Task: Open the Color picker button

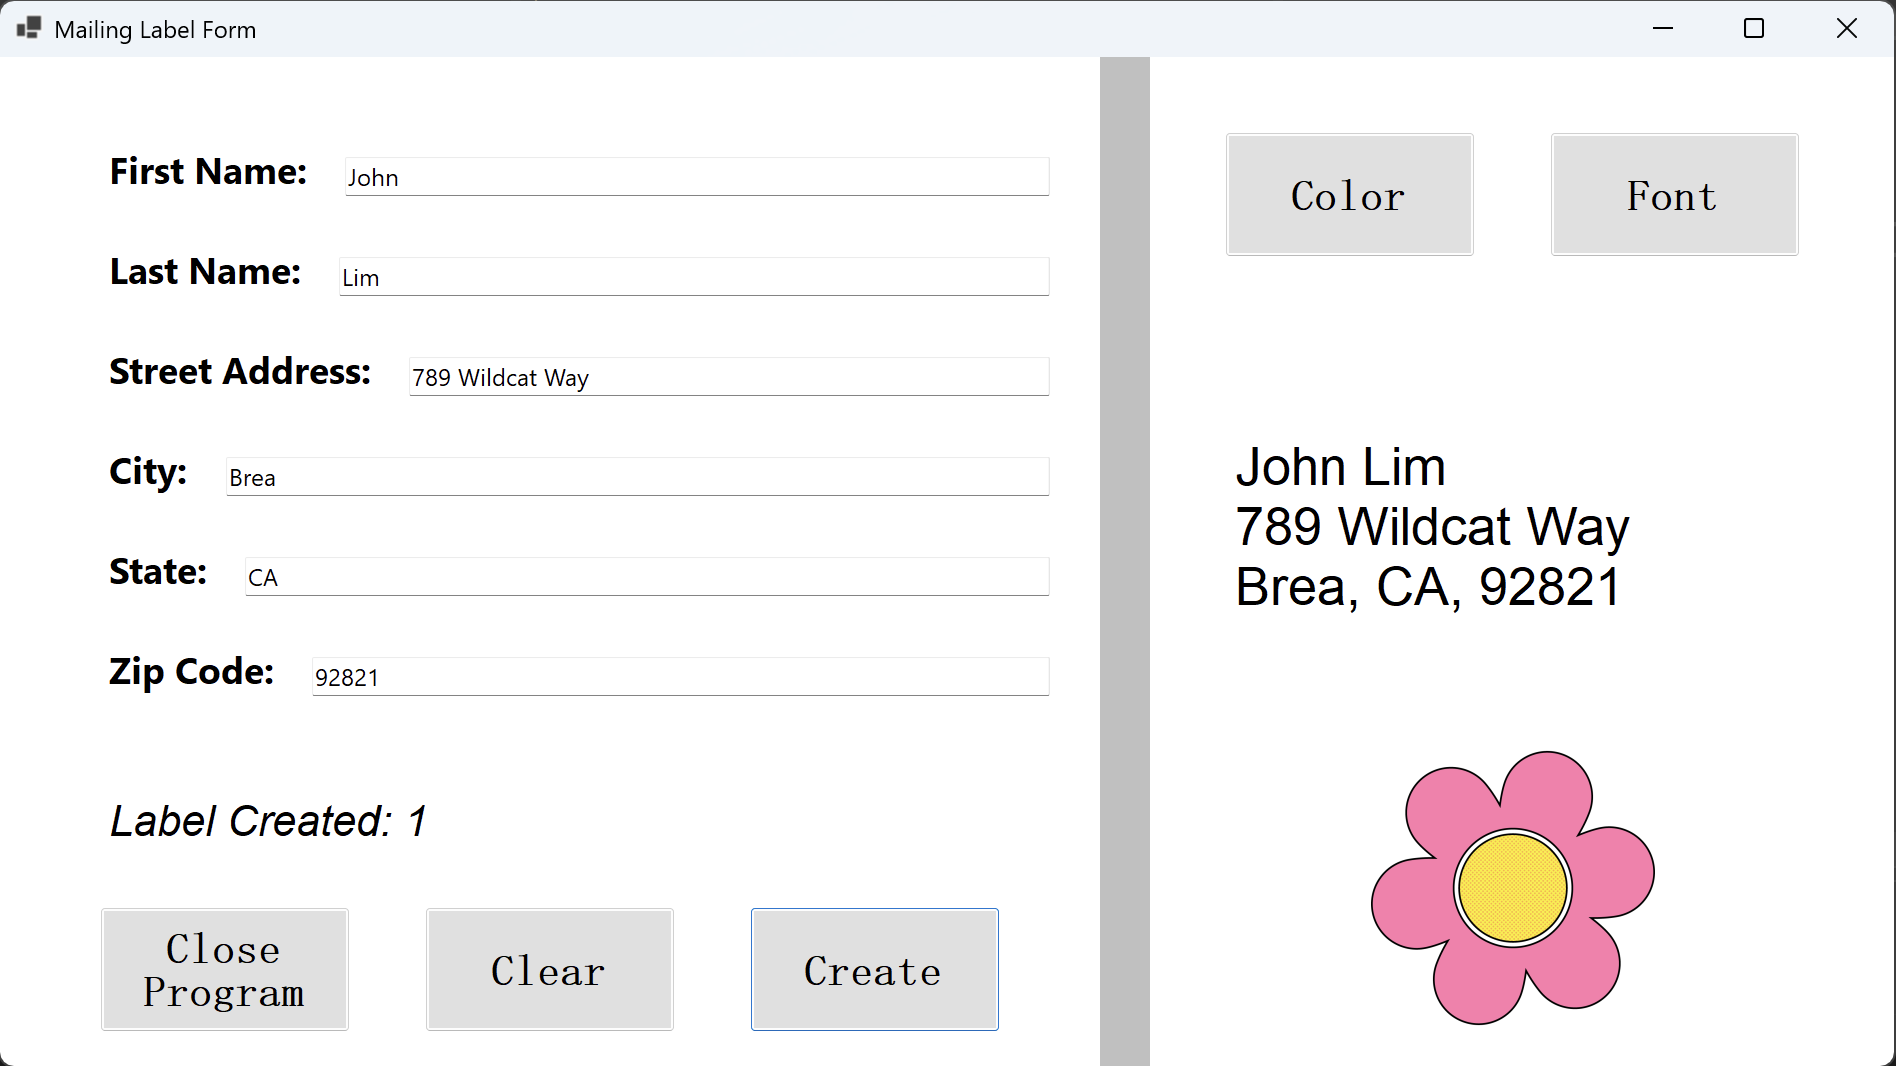Action: pos(1349,195)
